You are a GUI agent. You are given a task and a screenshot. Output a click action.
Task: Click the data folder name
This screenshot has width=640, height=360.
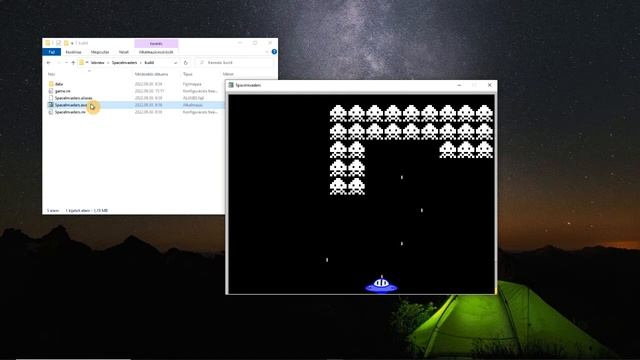59,84
